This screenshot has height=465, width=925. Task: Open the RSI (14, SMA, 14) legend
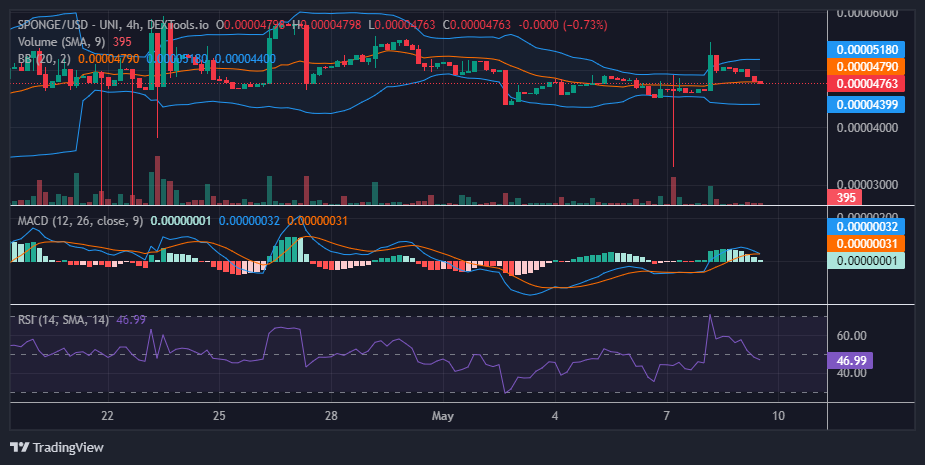point(63,320)
